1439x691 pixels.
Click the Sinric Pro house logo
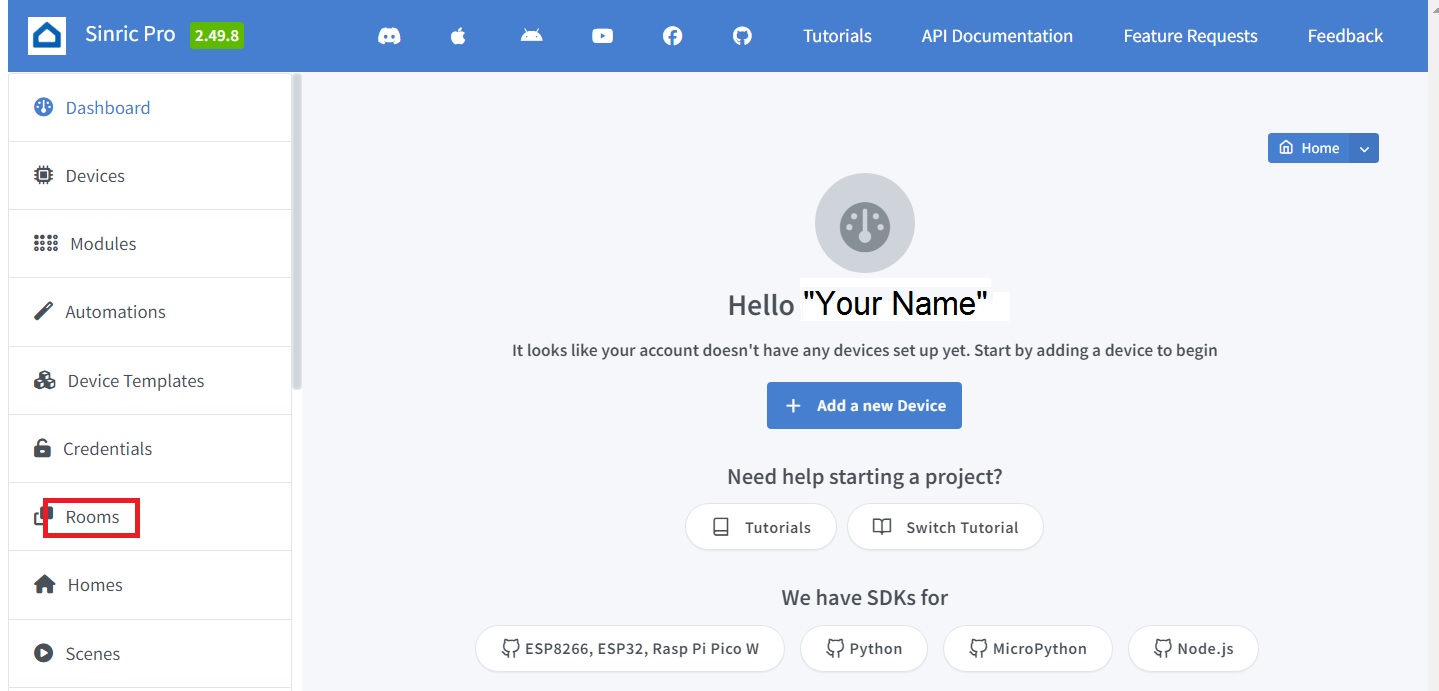pos(47,36)
